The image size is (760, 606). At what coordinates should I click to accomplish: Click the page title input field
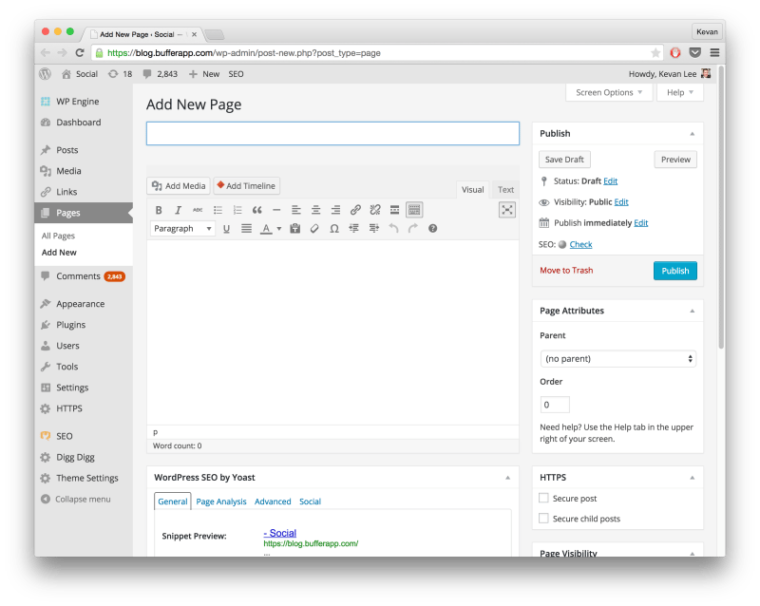[332, 134]
